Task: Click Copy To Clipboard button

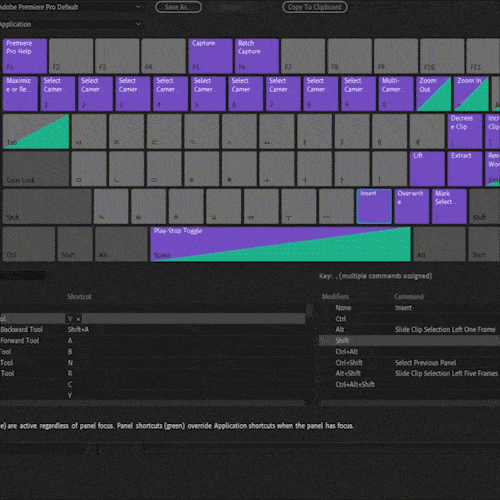Action: tap(315, 7)
